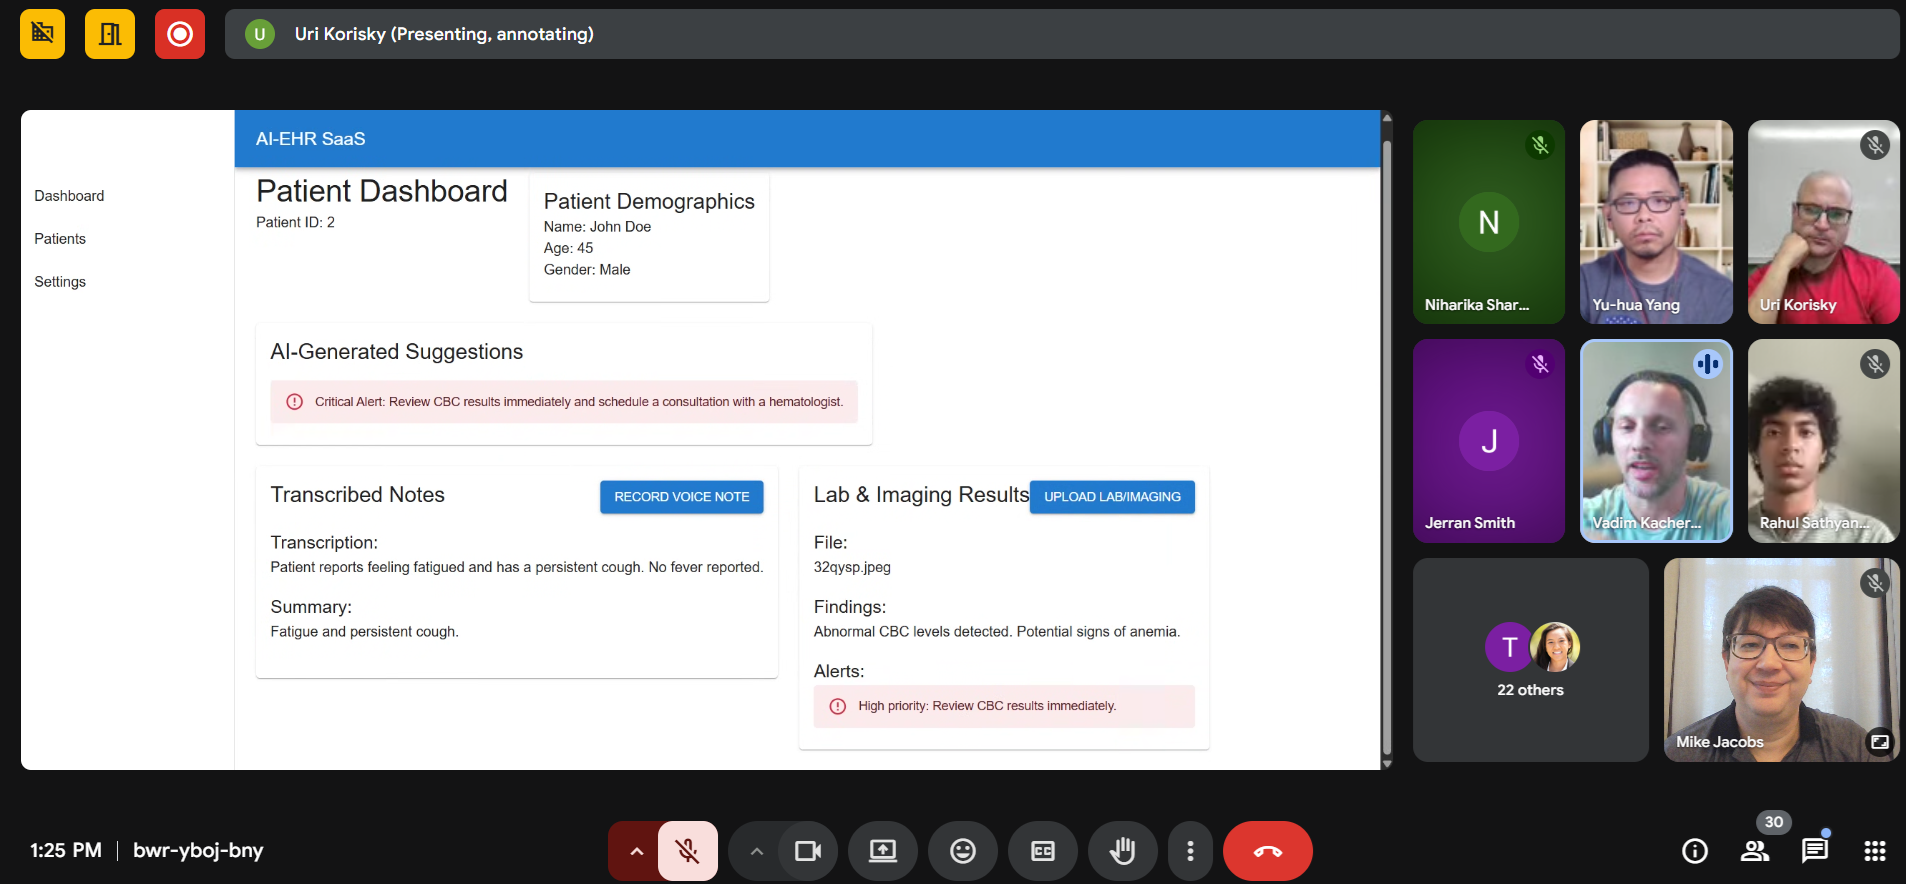Click the Upload Lab/Imaging button
Viewport: 1906px width, 884px height.
click(1112, 497)
